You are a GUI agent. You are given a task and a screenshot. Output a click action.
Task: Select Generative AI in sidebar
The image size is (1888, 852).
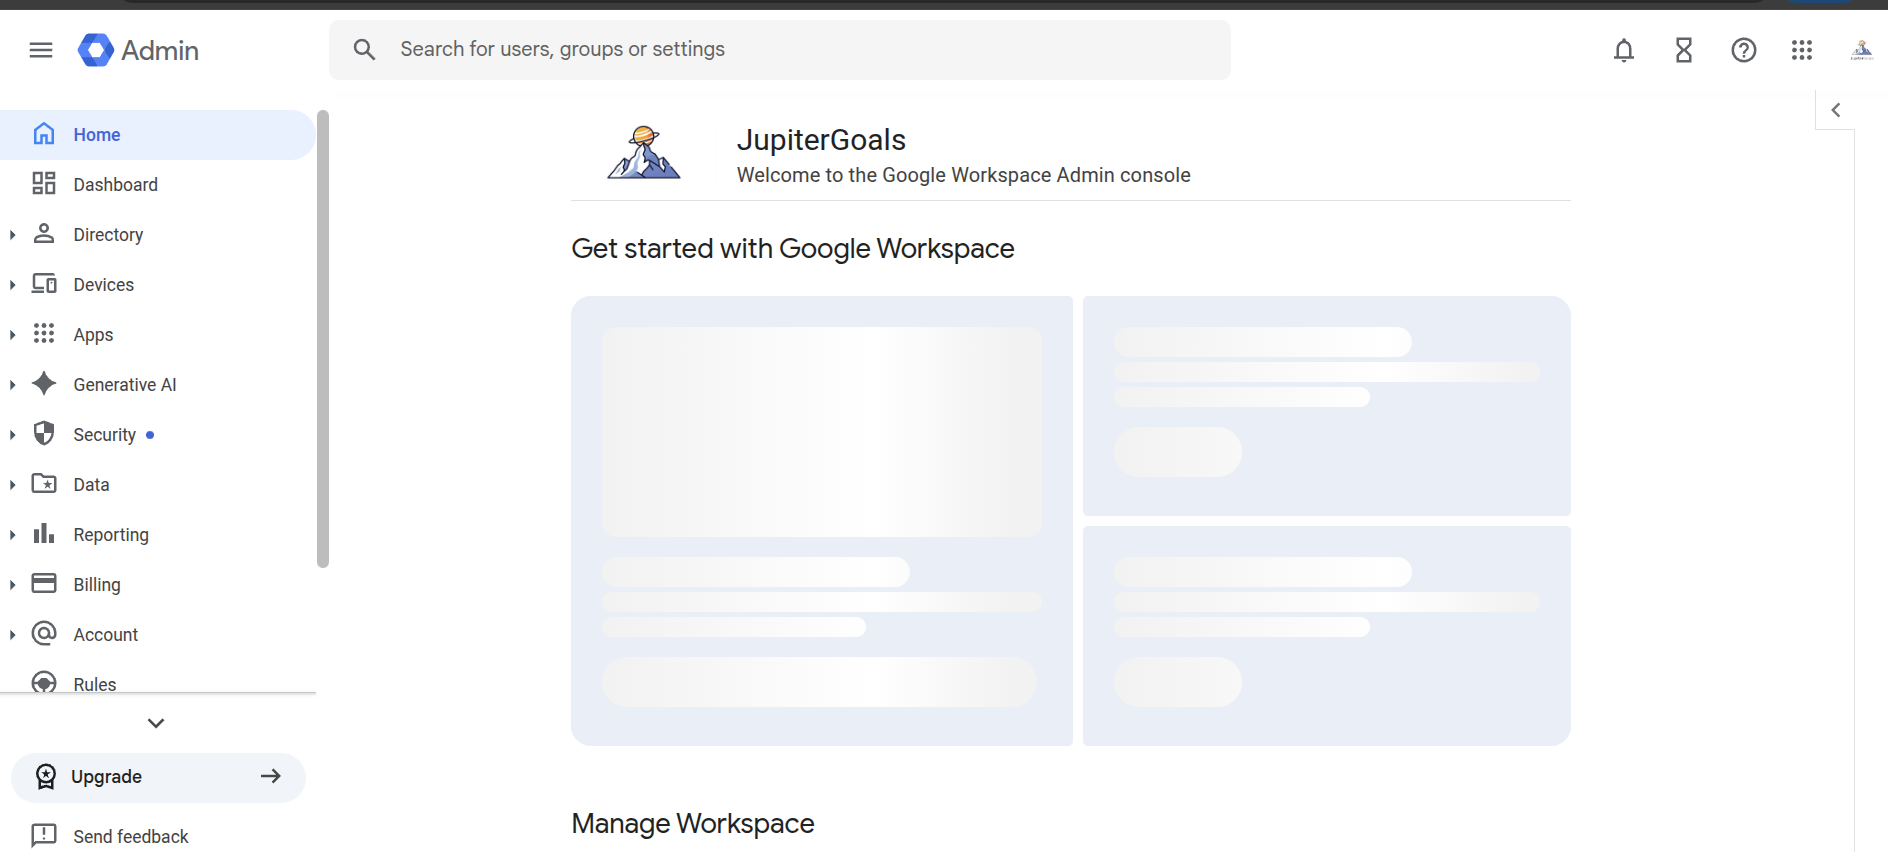[124, 385]
